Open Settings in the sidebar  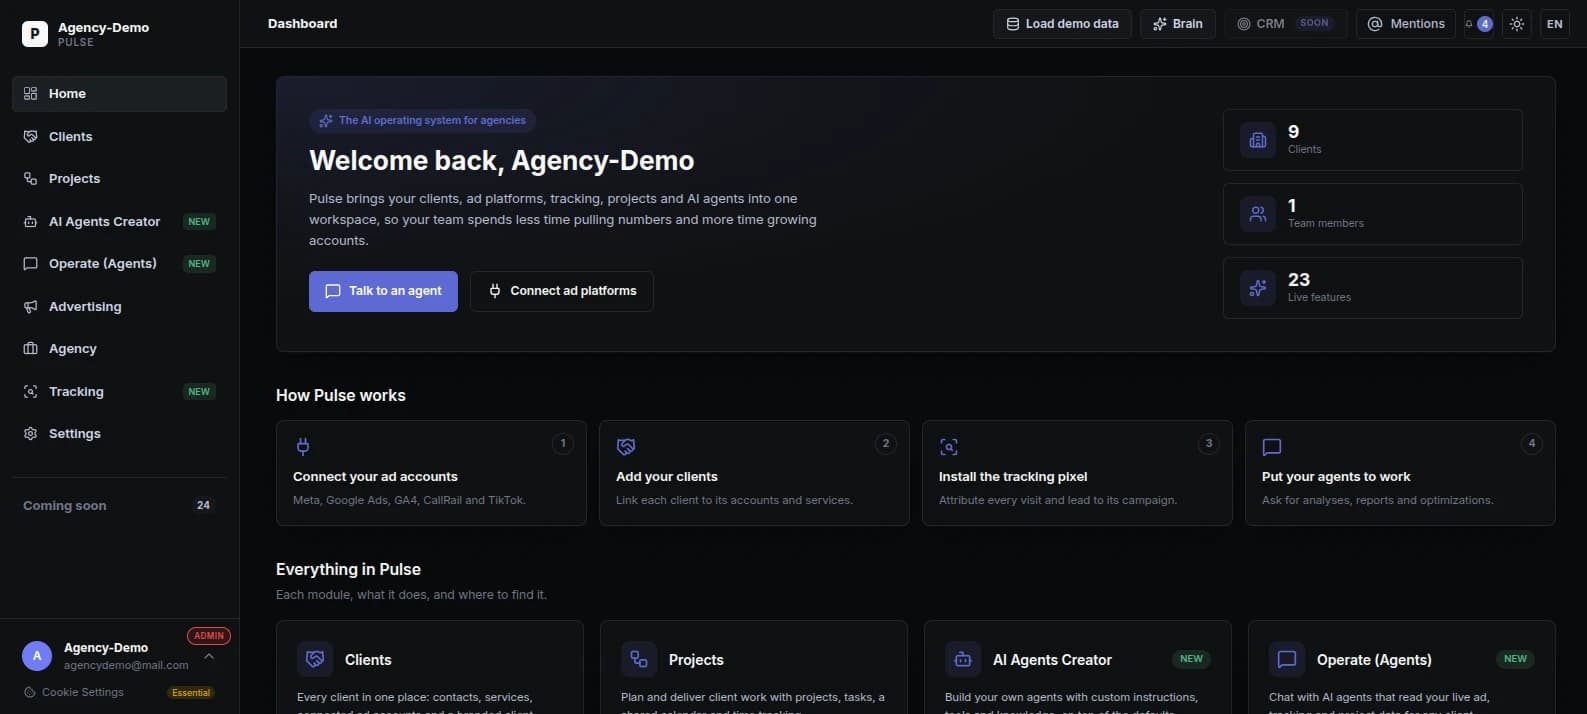(x=119, y=433)
